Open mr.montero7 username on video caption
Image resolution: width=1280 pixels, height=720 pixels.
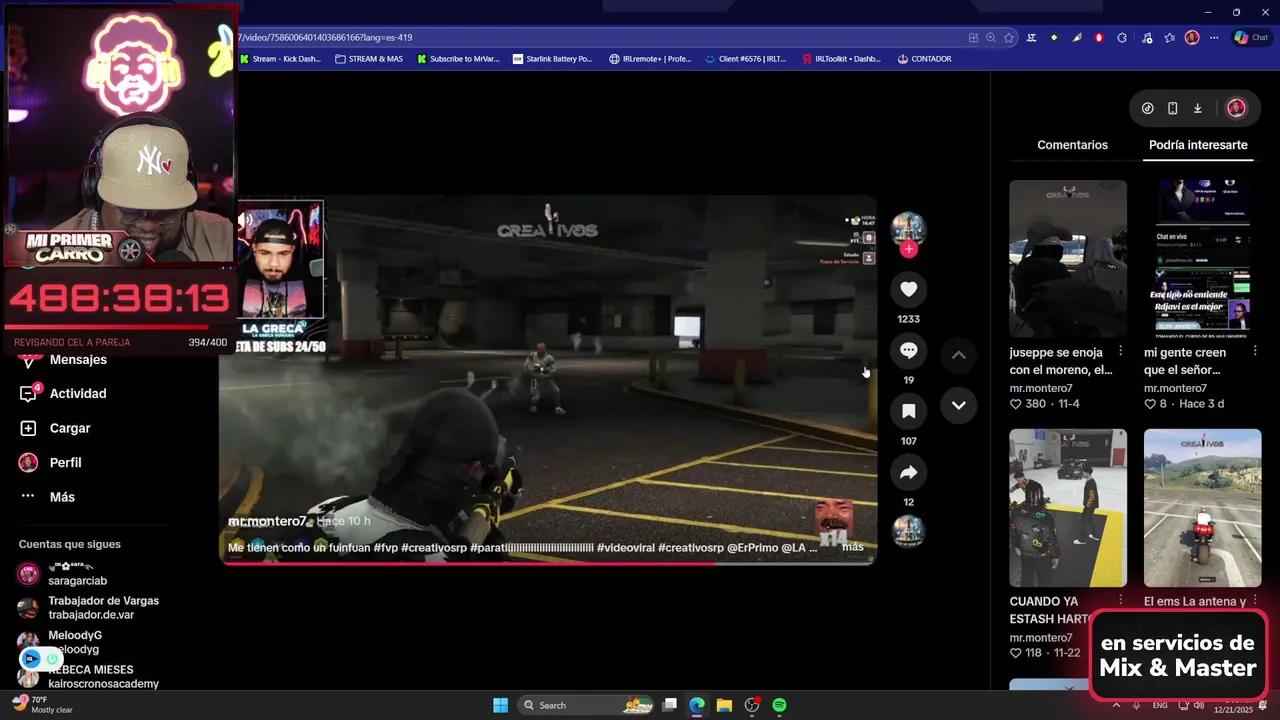[x=267, y=521]
